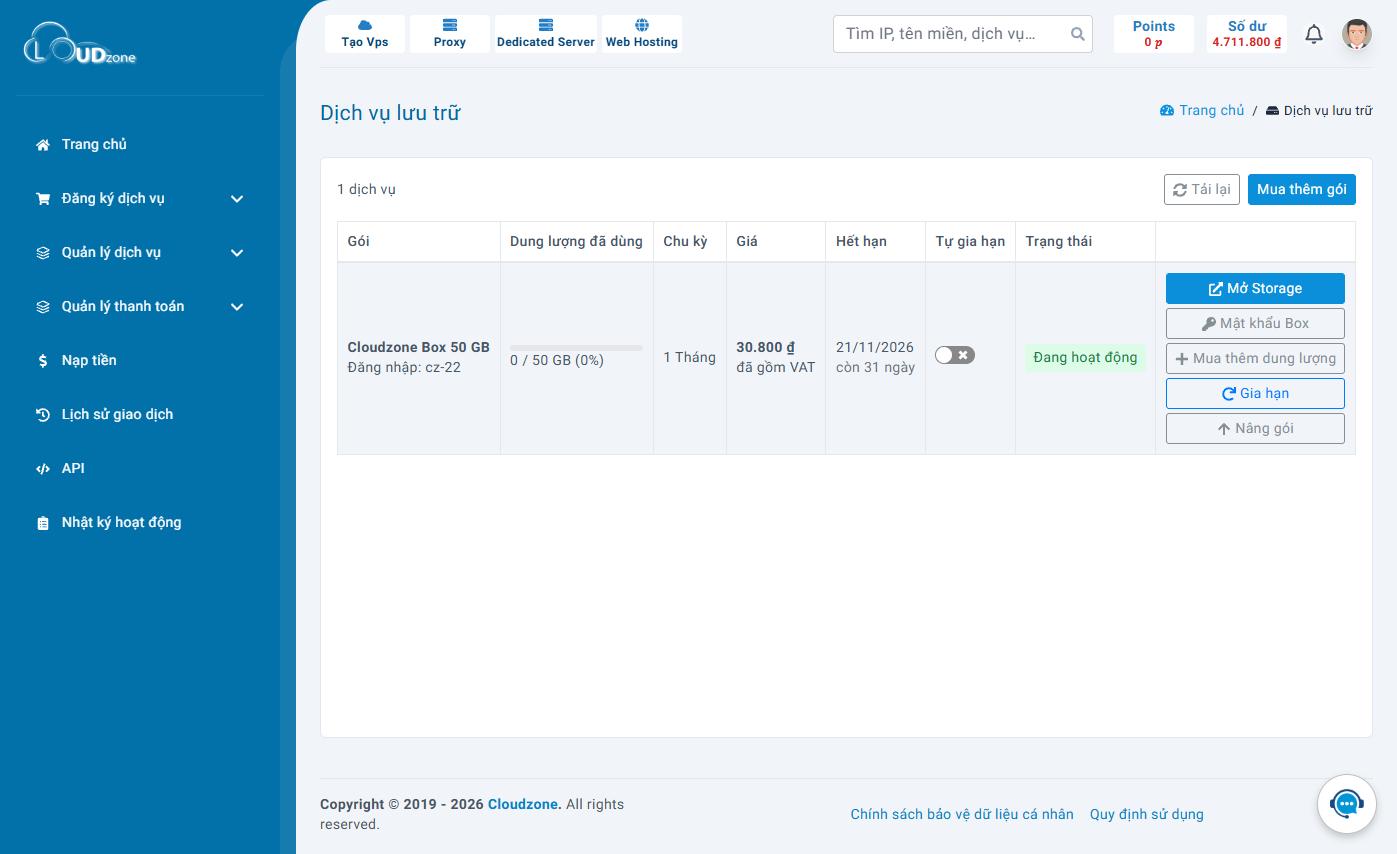This screenshot has height=854, width=1397.
Task: Click the Nâng gói upgrade button
Action: [1255, 428]
